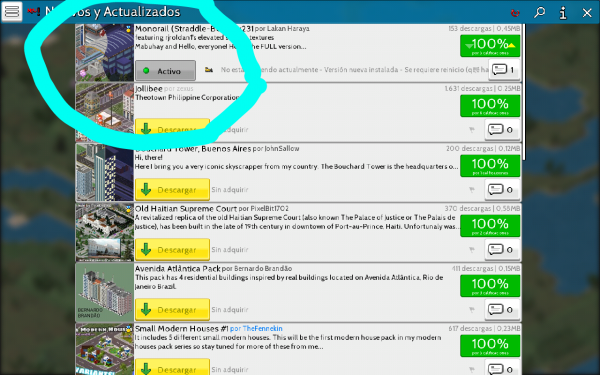Click the Jollibee plugin title
Viewport: 600px width, 375px height.
148,89
